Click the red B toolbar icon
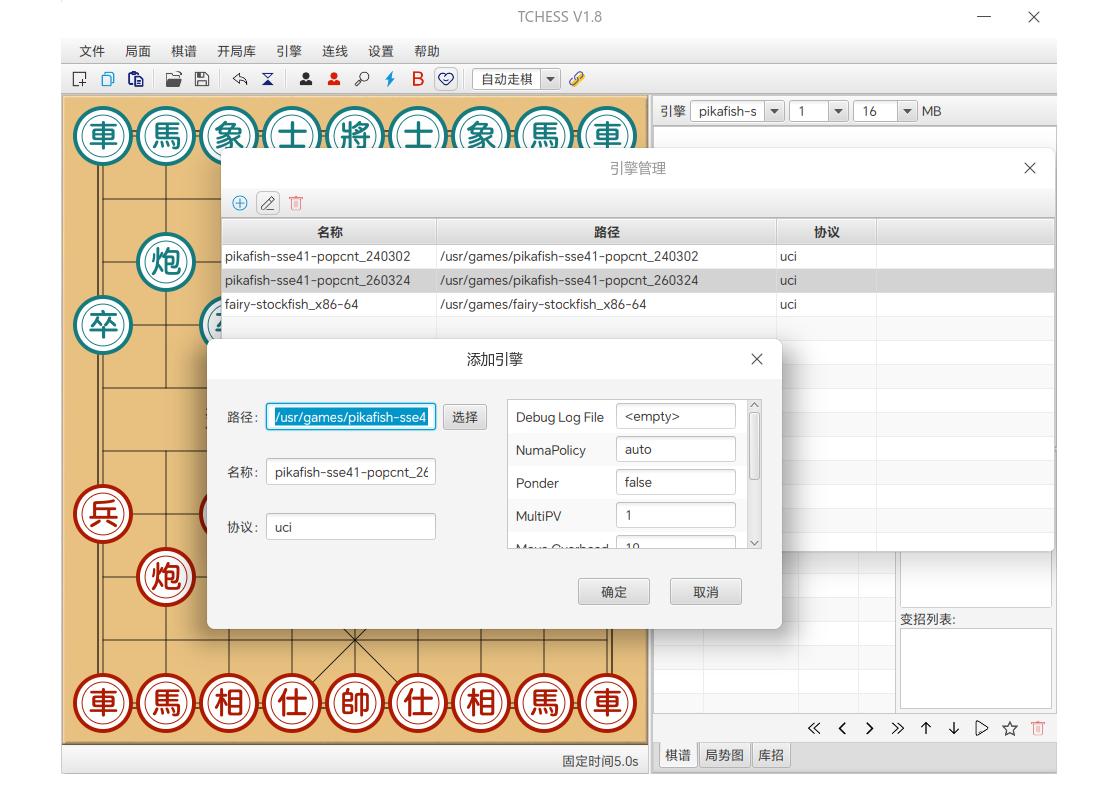The height and width of the screenshot is (785, 1095). pos(418,79)
